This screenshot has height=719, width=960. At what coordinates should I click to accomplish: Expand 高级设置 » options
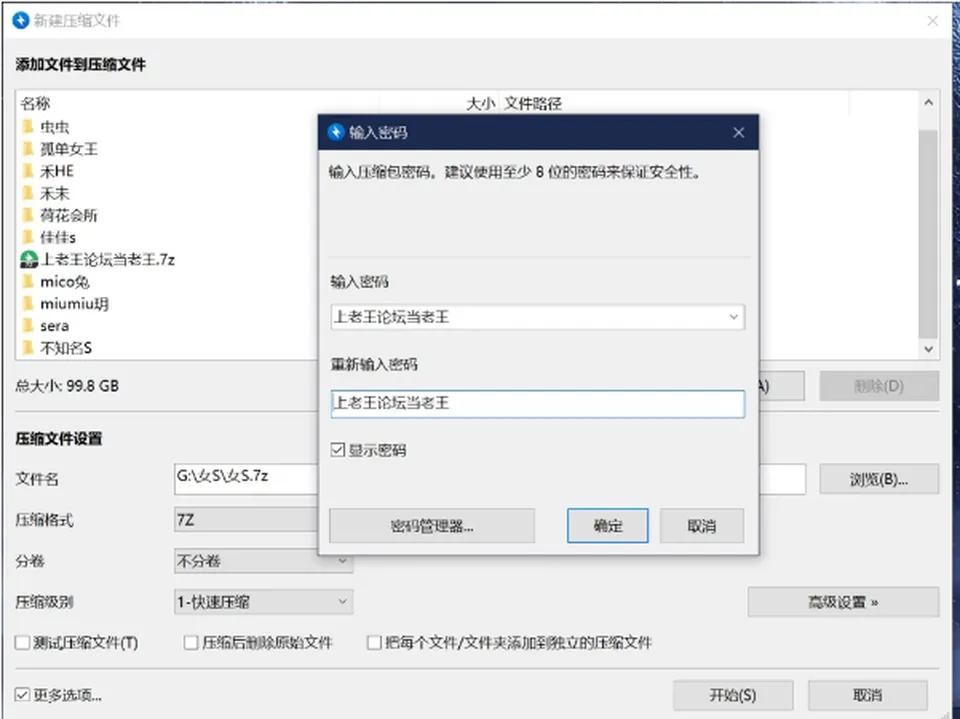tap(843, 602)
